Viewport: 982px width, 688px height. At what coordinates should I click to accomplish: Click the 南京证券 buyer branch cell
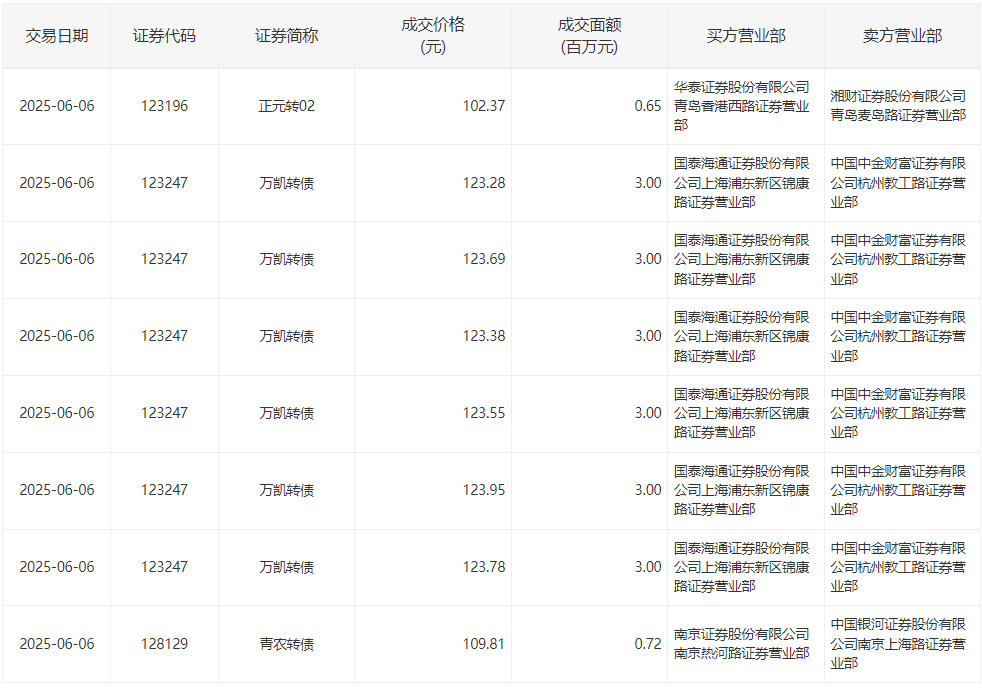tap(746, 644)
